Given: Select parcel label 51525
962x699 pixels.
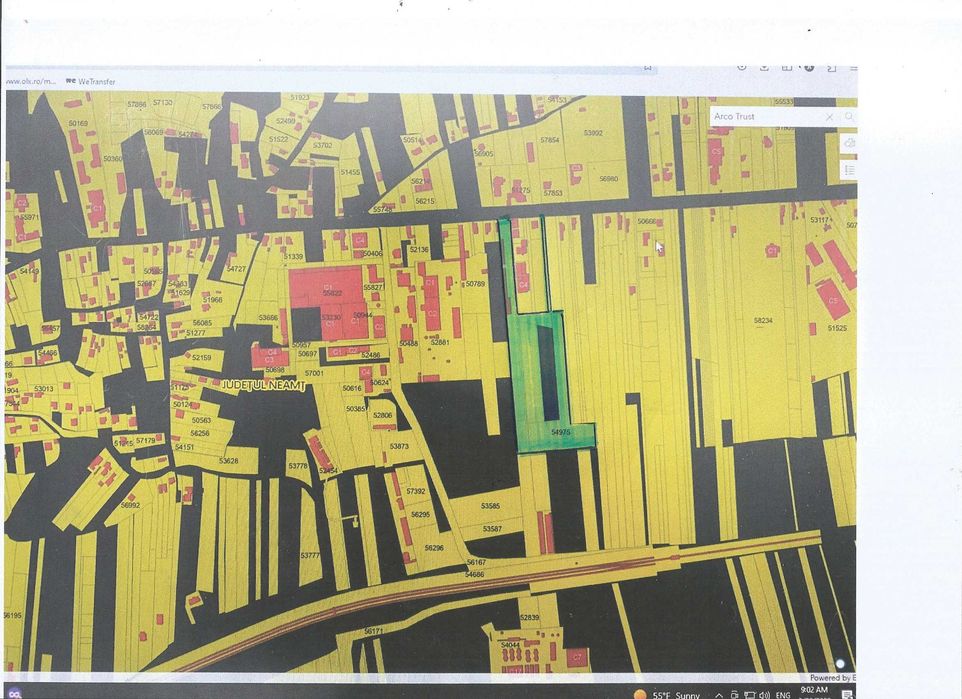Looking at the screenshot, I should pos(837,328).
